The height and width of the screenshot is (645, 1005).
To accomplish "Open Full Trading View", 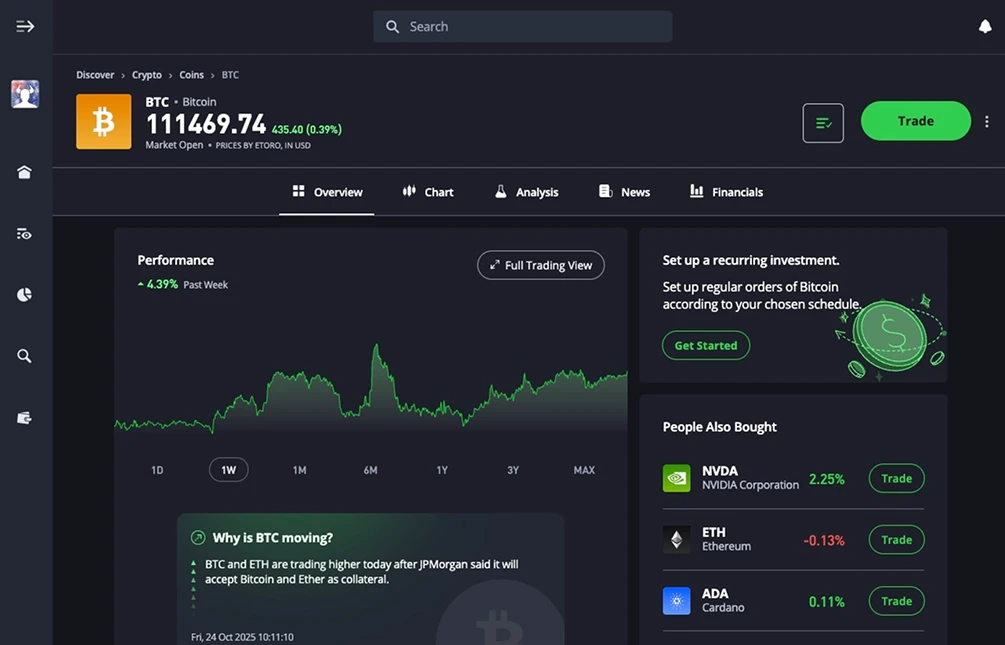I will (x=541, y=265).
